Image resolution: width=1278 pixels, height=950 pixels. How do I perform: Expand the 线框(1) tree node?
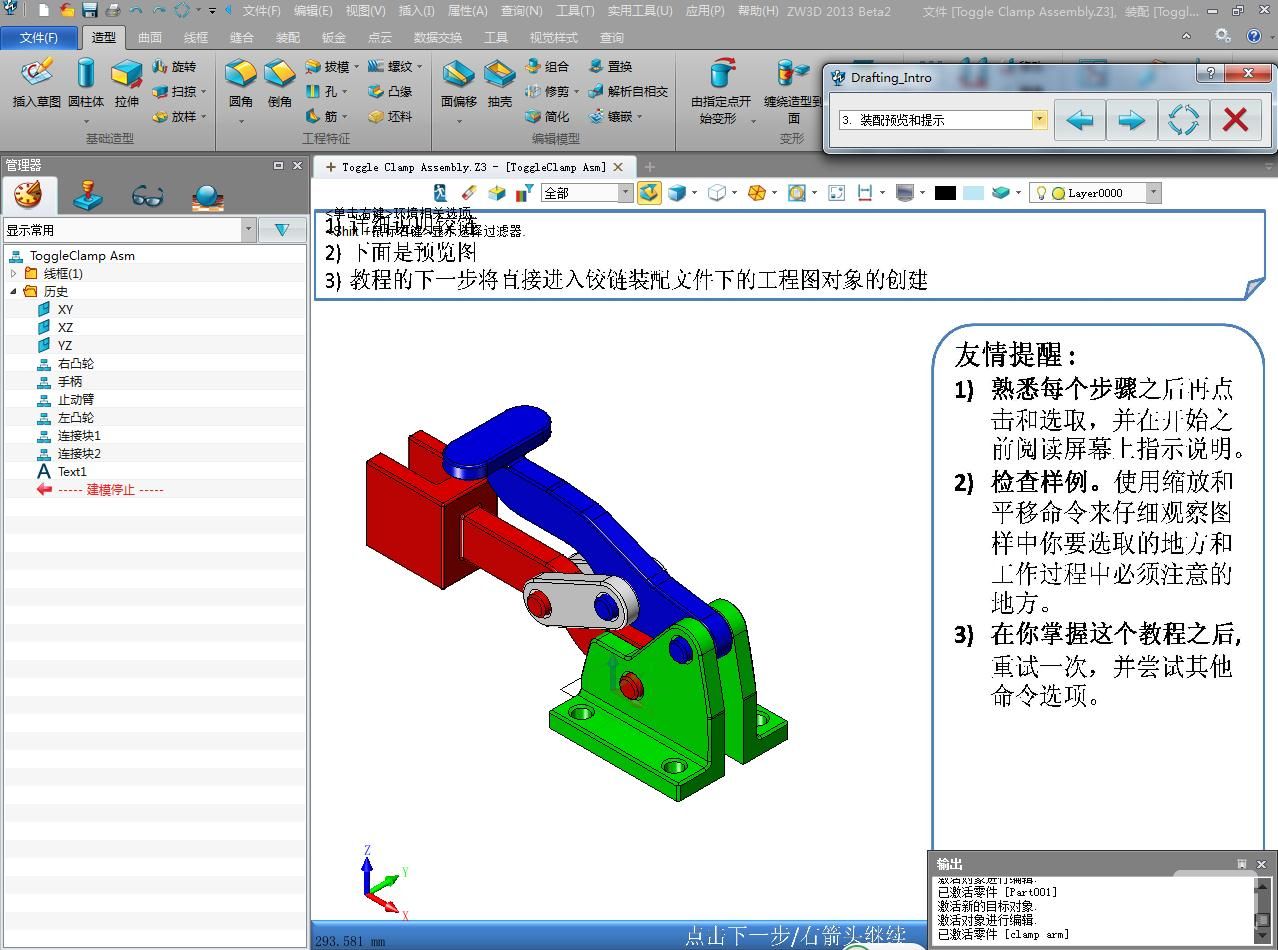14,273
